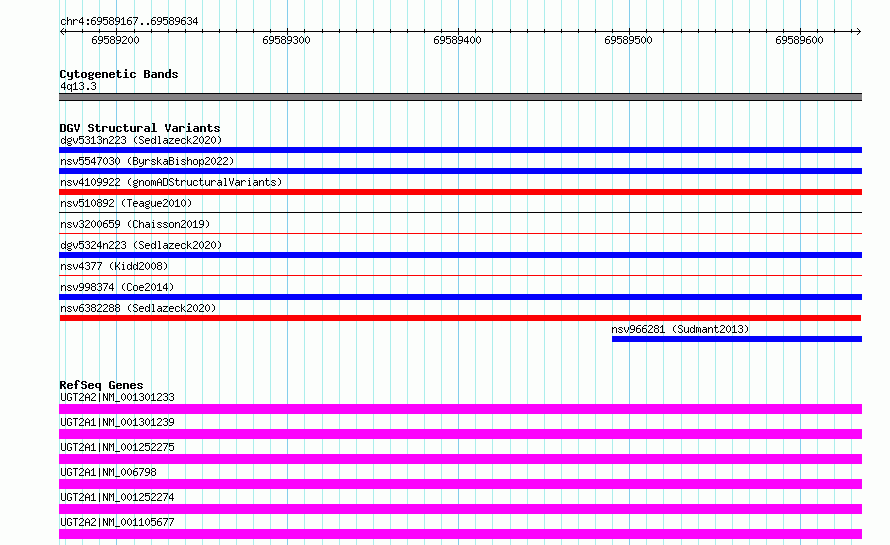The height and width of the screenshot is (545, 890).
Task: Select the UGT2A1|NM_001252274 gene label
Action: click(117, 497)
